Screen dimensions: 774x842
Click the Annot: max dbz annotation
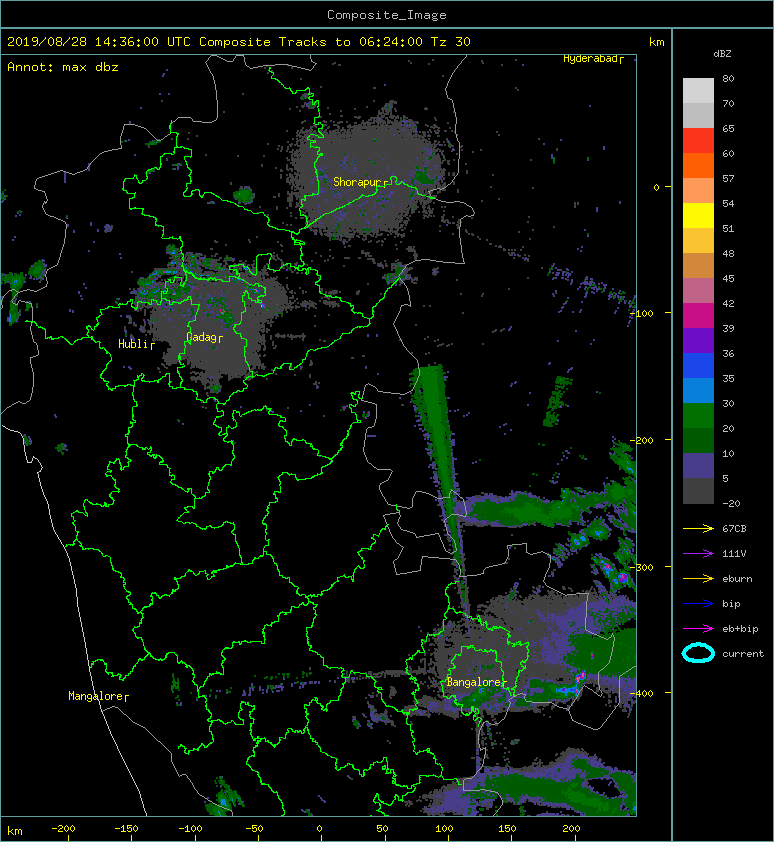(x=63, y=67)
